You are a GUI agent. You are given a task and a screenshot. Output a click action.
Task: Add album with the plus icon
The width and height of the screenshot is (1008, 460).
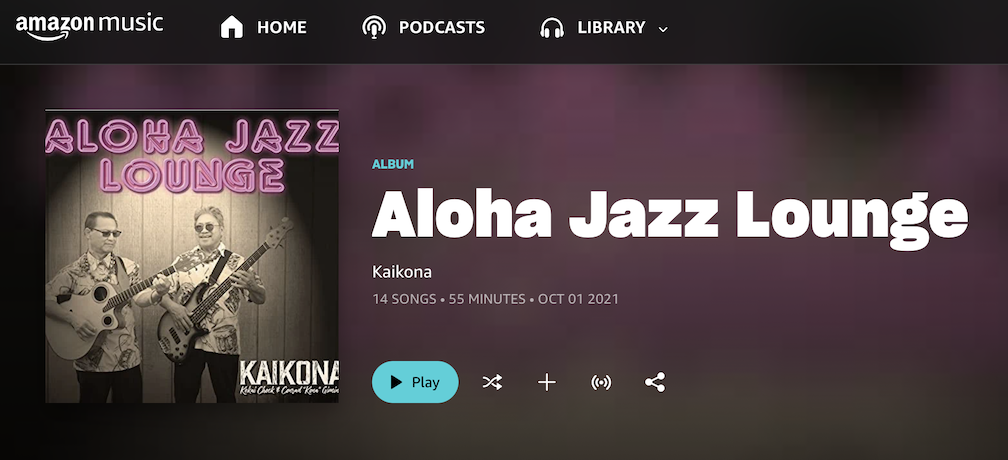click(546, 383)
